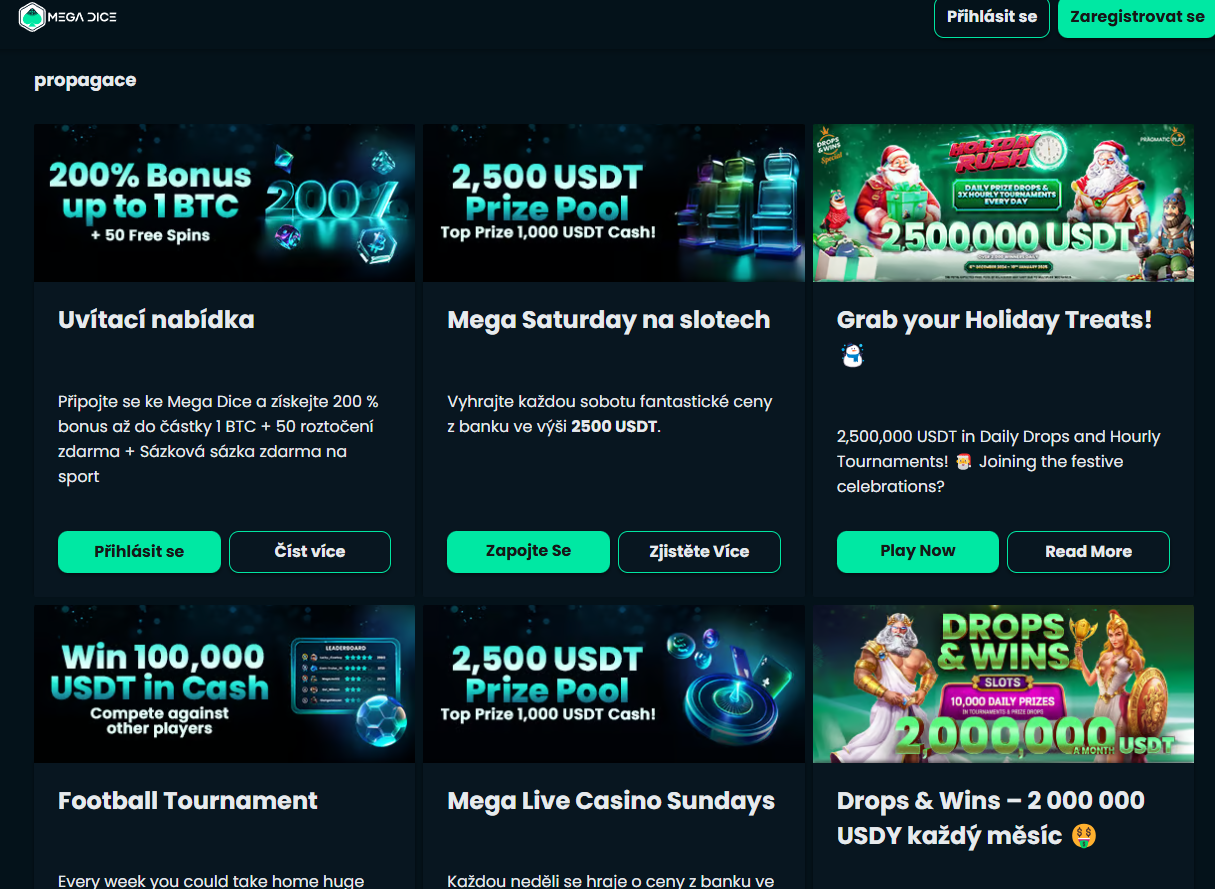Open the Mega Live Casino Sundays banner
The image size is (1215, 889).
coord(614,684)
